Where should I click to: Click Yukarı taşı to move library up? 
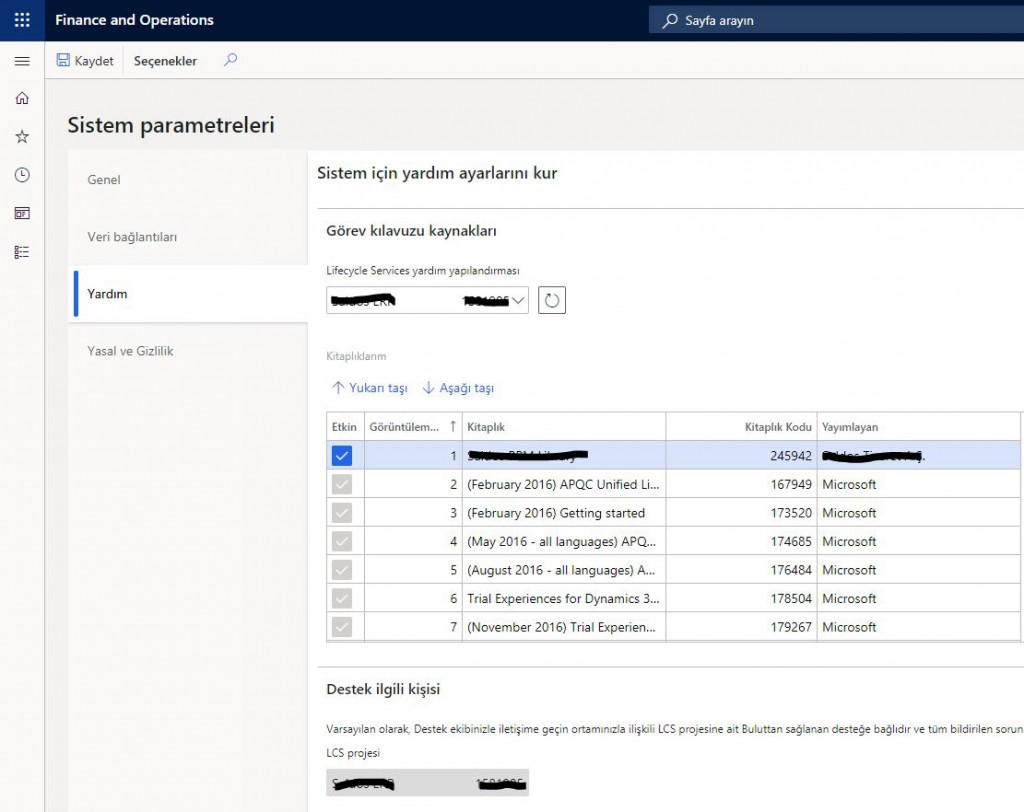(370, 388)
